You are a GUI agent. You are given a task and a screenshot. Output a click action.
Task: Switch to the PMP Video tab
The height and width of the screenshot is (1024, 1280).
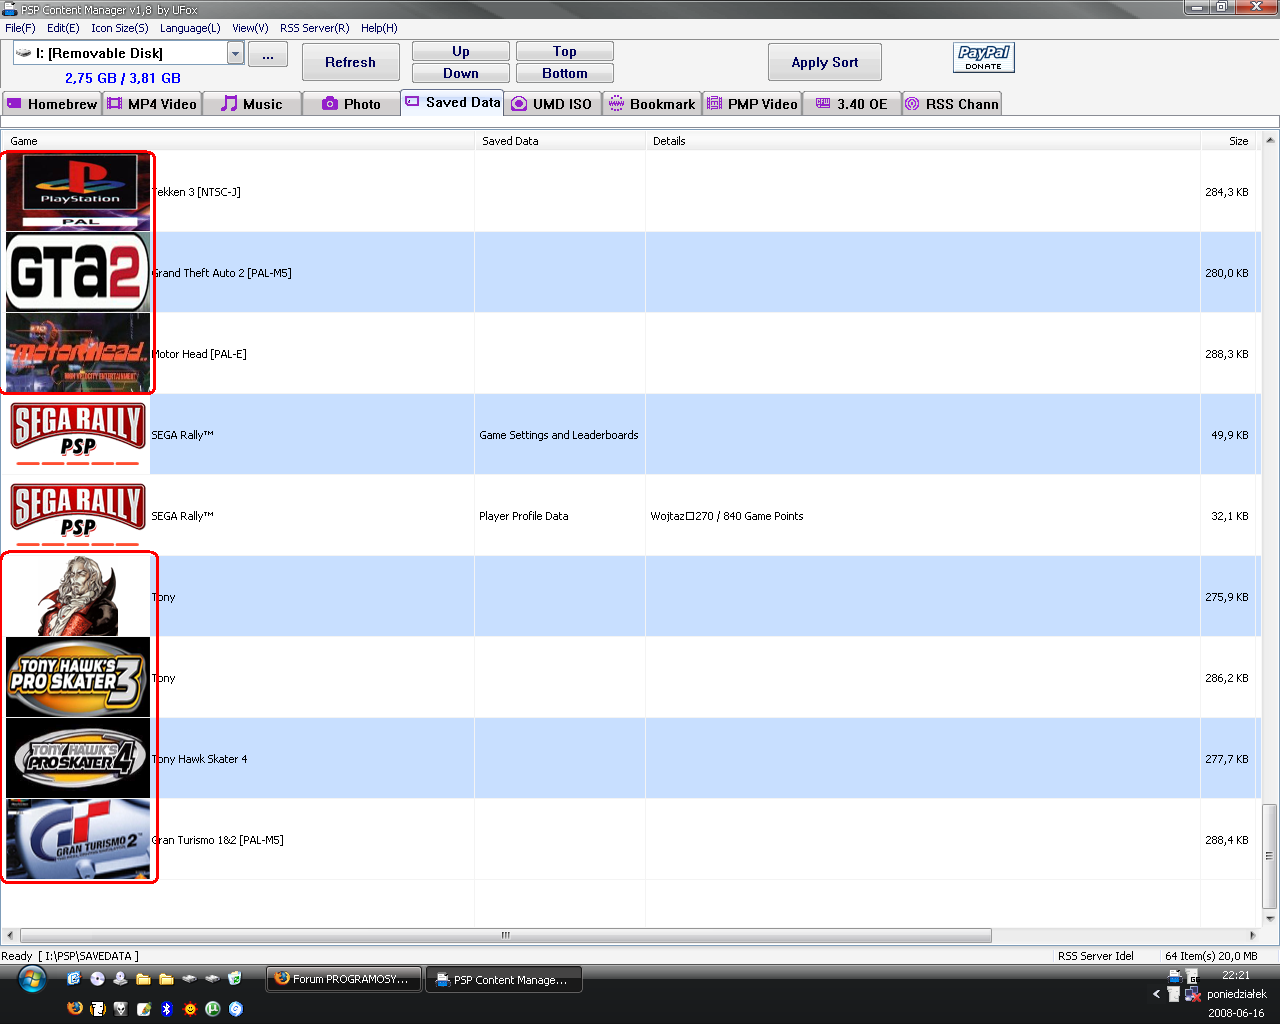(x=752, y=104)
